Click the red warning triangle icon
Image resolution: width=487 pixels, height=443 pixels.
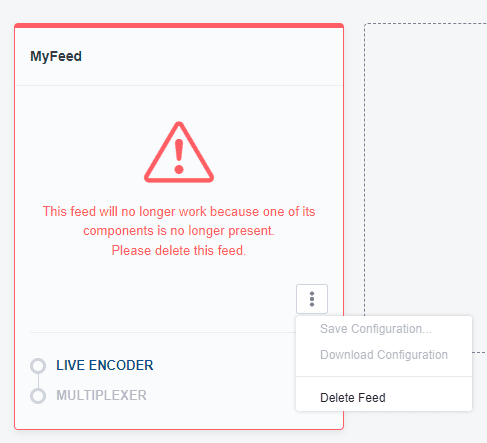pyautogui.click(x=179, y=152)
